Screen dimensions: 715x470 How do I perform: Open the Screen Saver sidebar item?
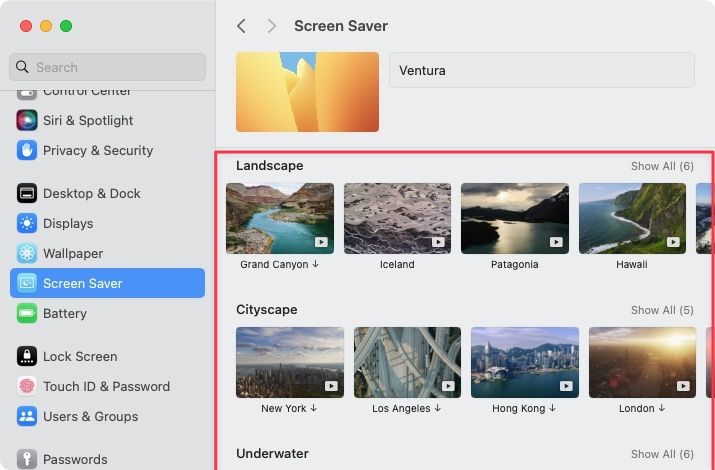(x=107, y=283)
